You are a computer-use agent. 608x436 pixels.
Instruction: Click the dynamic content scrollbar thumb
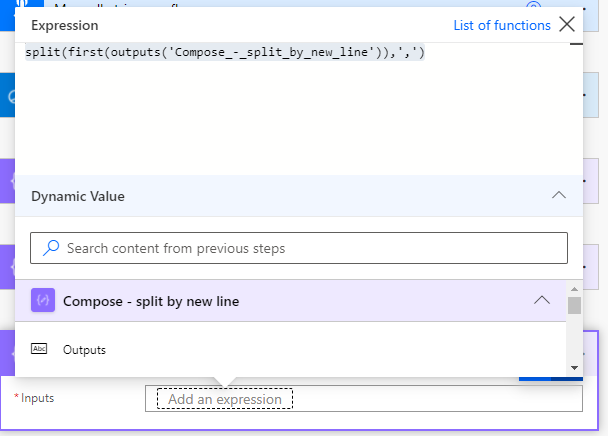(574, 306)
